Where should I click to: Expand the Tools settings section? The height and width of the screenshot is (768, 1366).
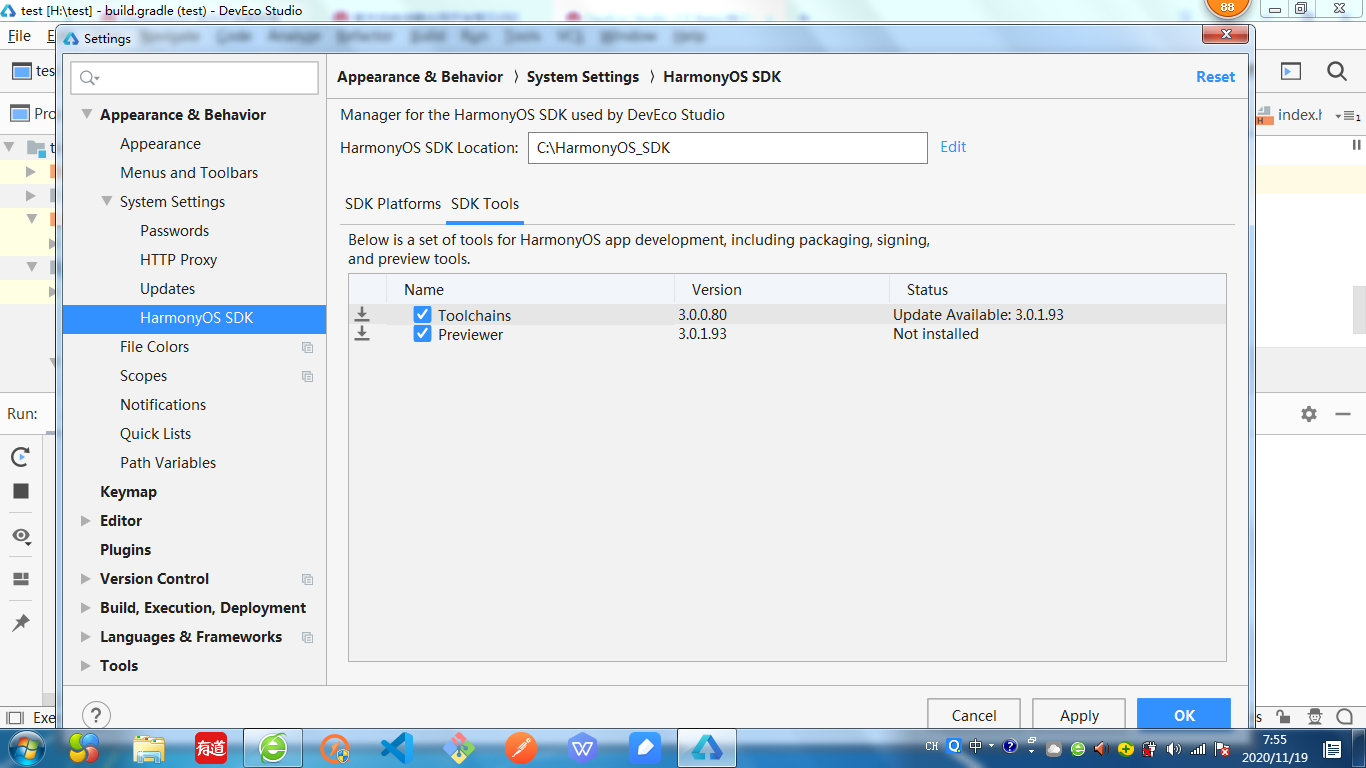coord(86,666)
